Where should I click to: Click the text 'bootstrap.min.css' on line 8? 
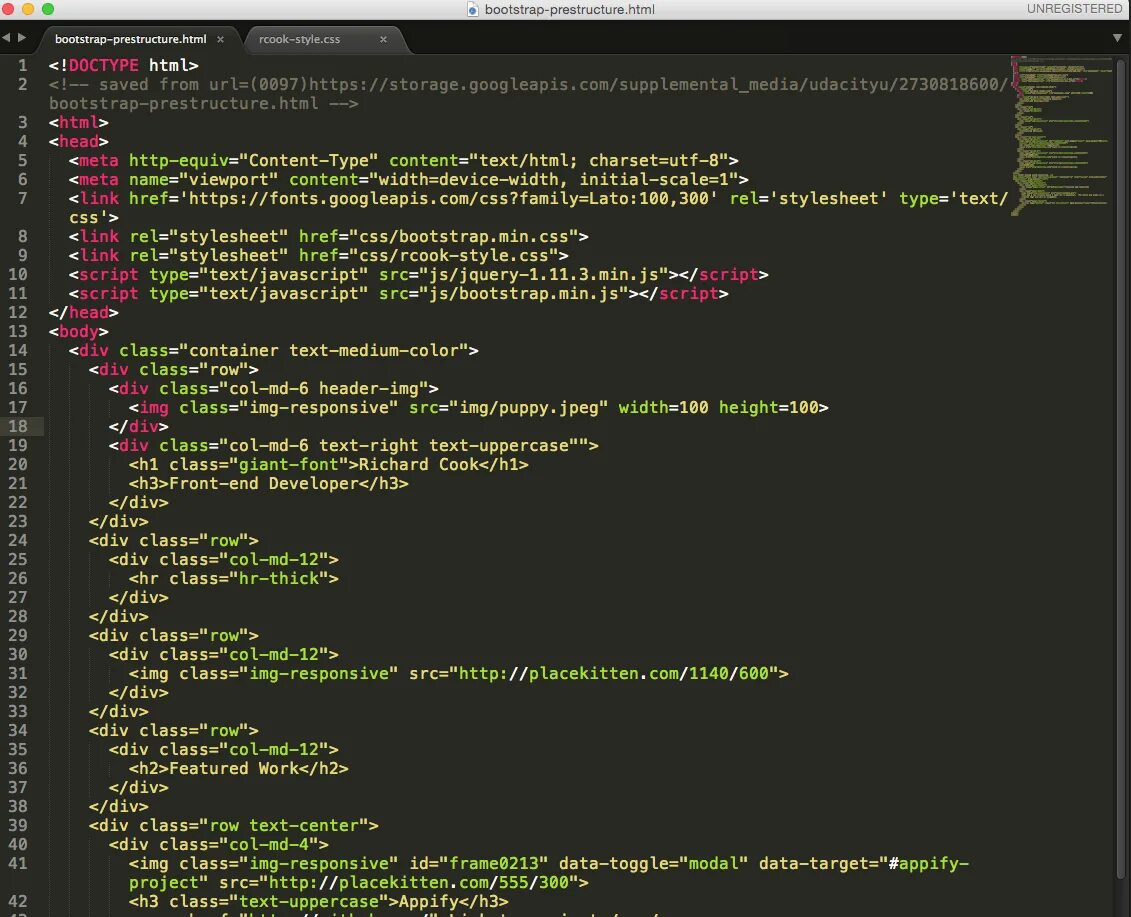point(484,237)
